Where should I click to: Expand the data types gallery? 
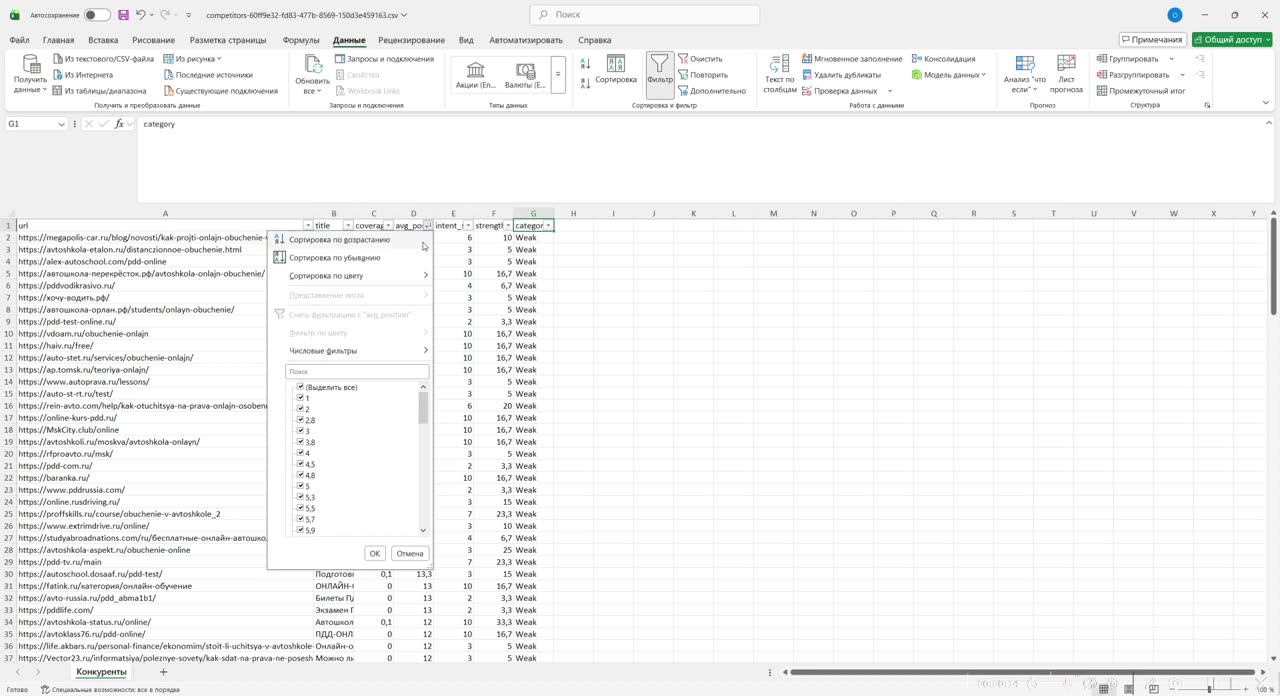coord(558,74)
